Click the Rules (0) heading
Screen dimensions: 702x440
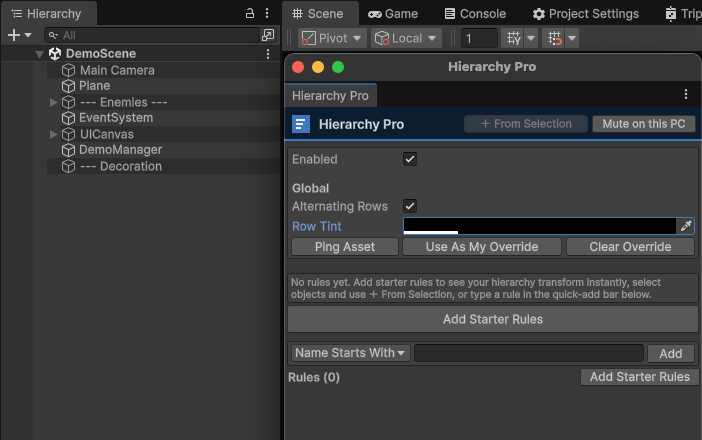click(313, 377)
